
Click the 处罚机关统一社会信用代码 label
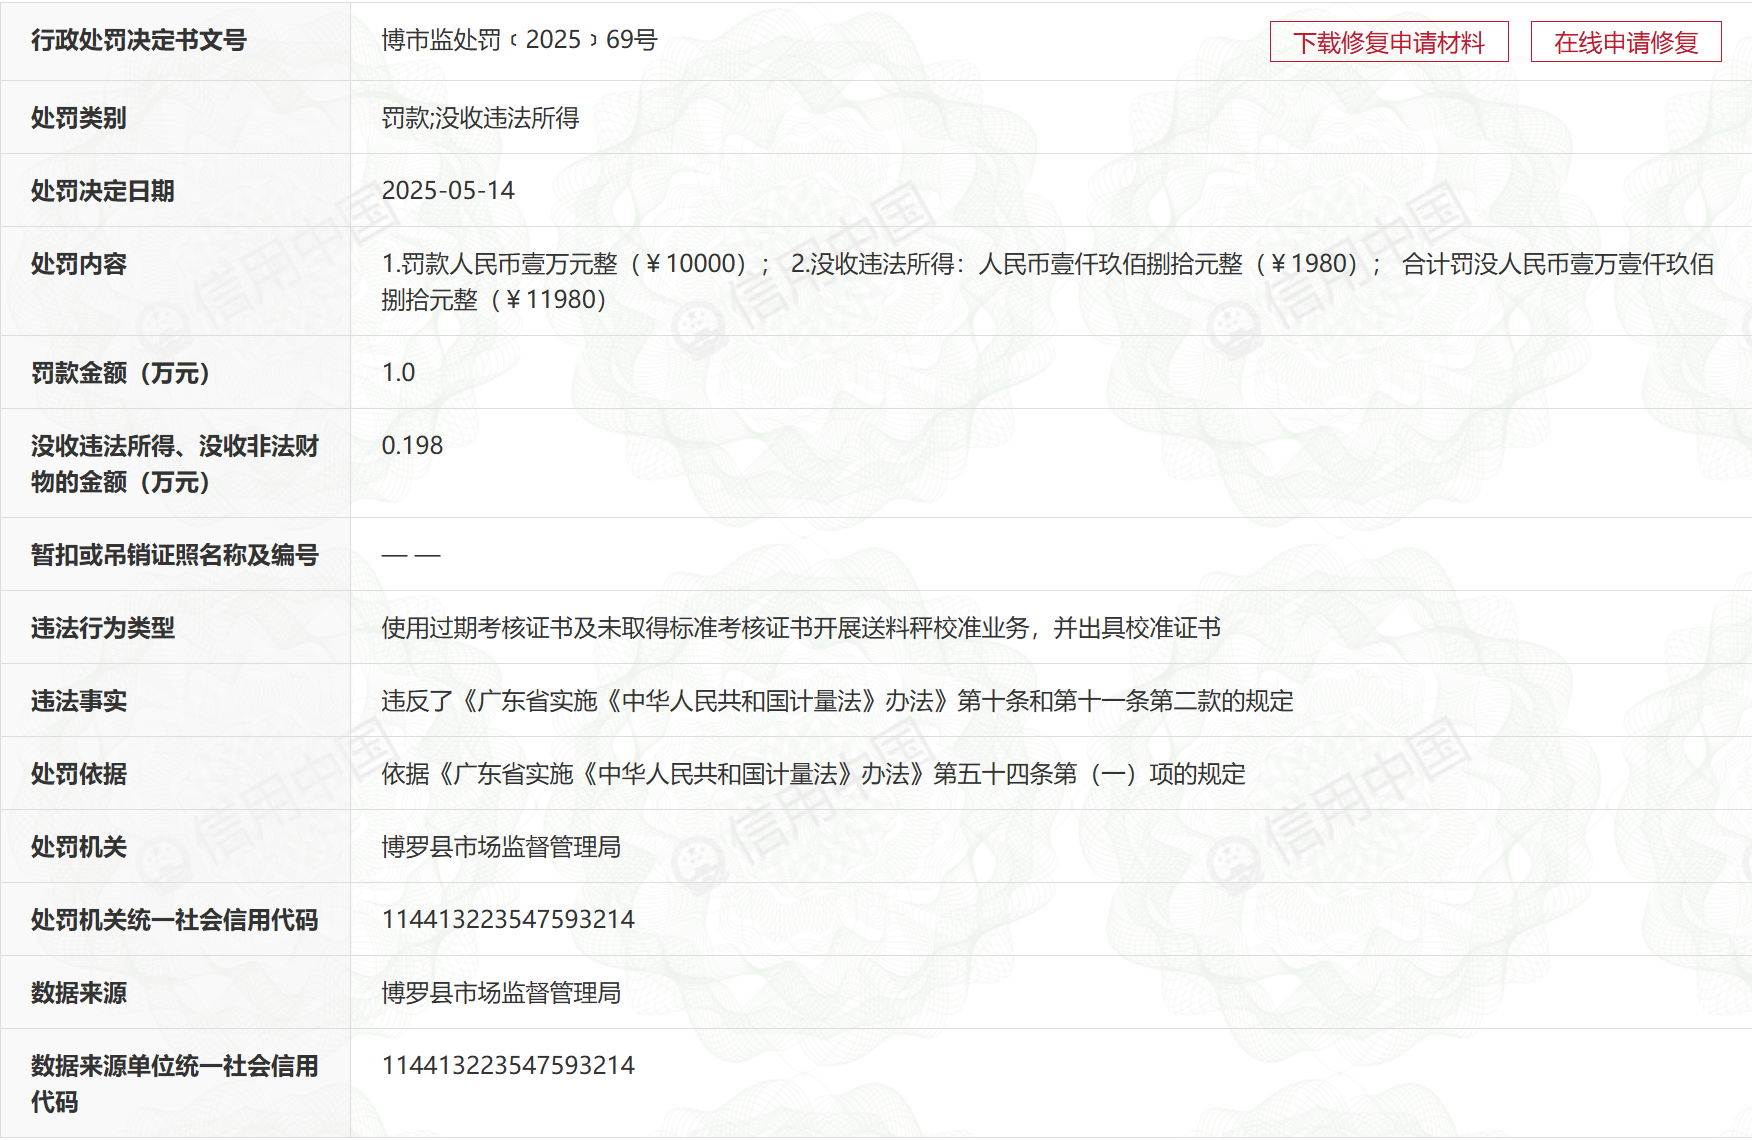coord(174,920)
